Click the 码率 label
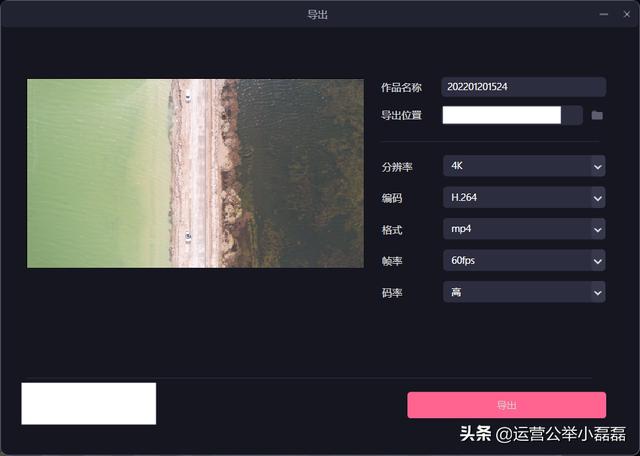640x456 pixels. 392,293
